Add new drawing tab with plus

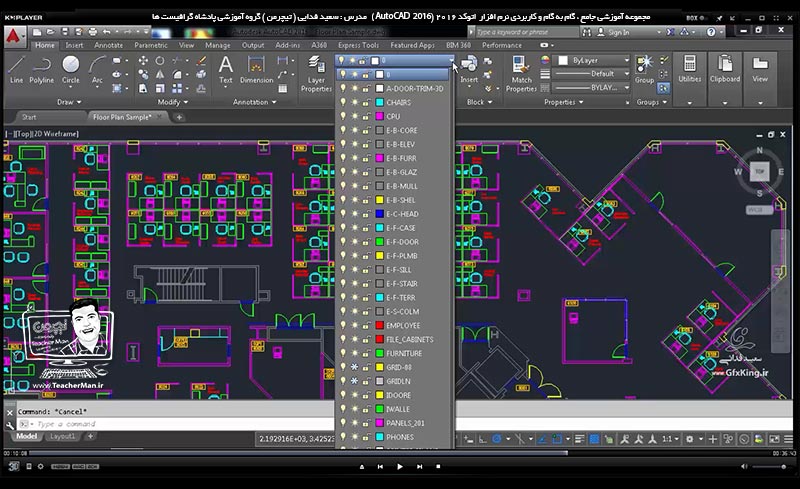click(x=179, y=117)
